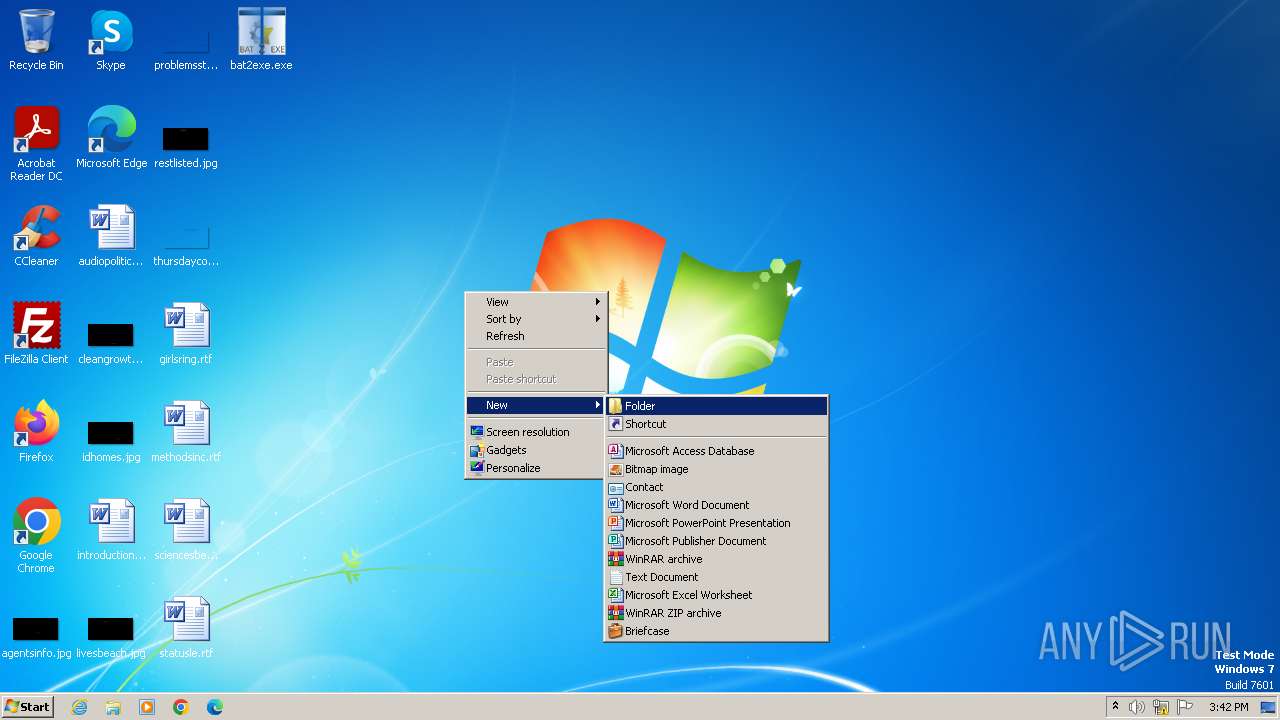Open Chrome from the taskbar
Image resolution: width=1280 pixels, height=720 pixels.
(181, 707)
